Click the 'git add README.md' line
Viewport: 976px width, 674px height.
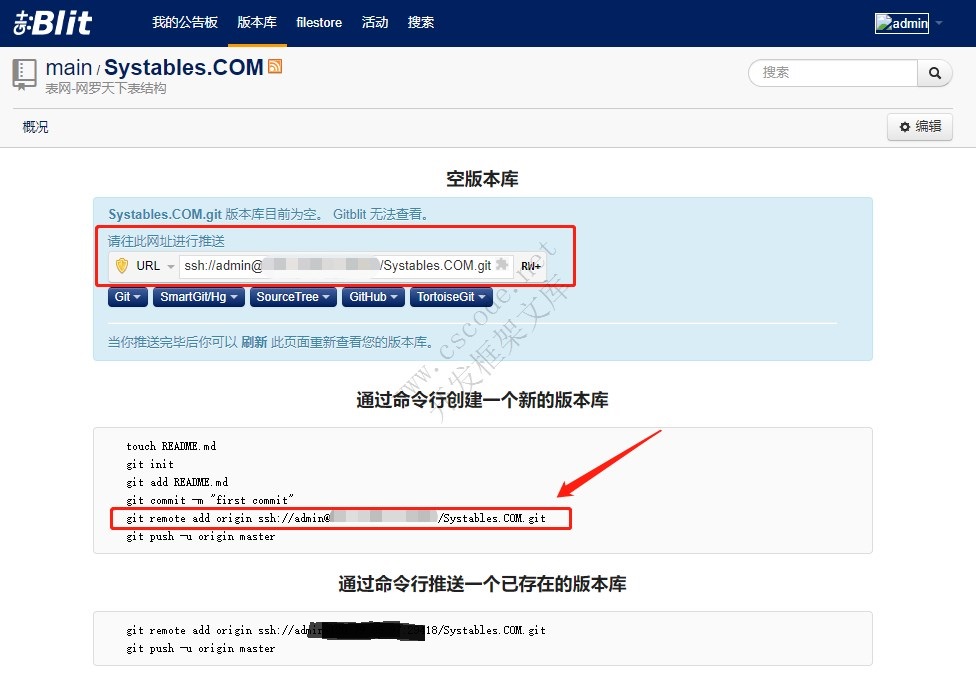point(177,482)
